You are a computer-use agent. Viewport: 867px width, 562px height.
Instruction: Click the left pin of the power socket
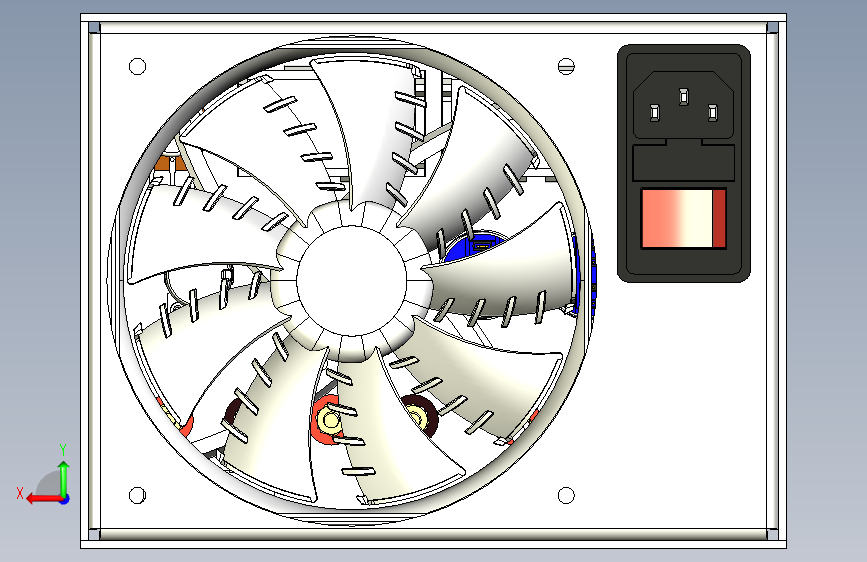pyautogui.click(x=655, y=113)
